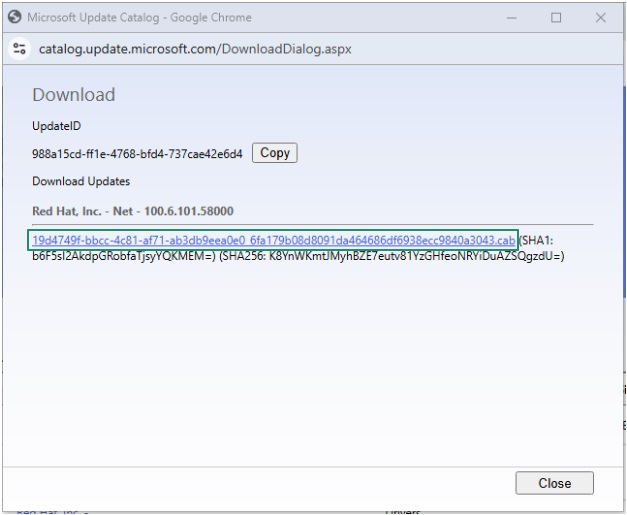Click the window title 'Microsoft Update Catalog - Google Chrome'
The width and height of the screenshot is (627, 515).
pos(140,18)
